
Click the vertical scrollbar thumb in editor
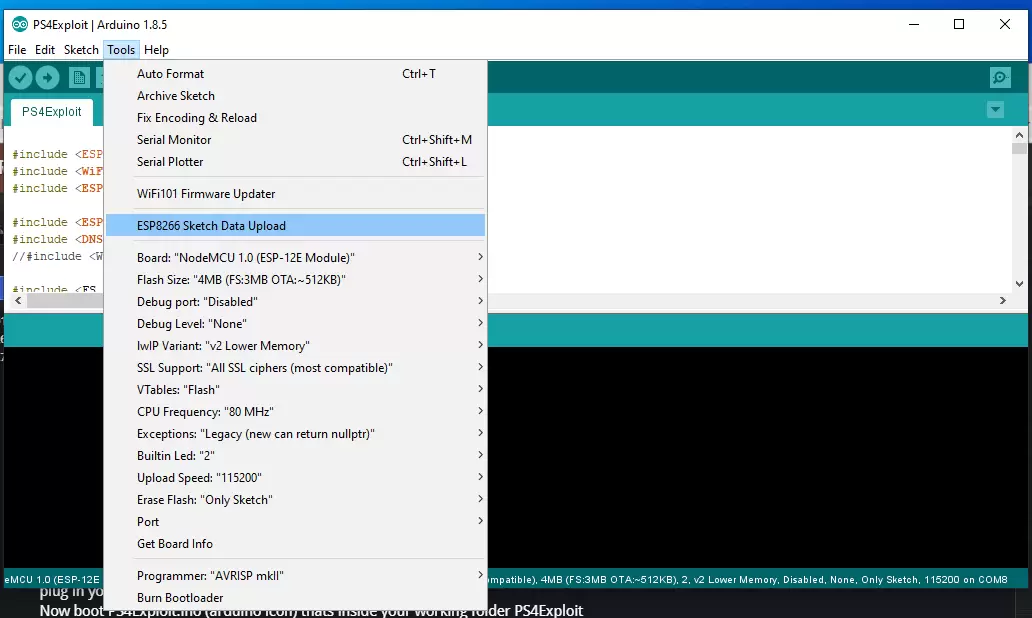(1019, 148)
